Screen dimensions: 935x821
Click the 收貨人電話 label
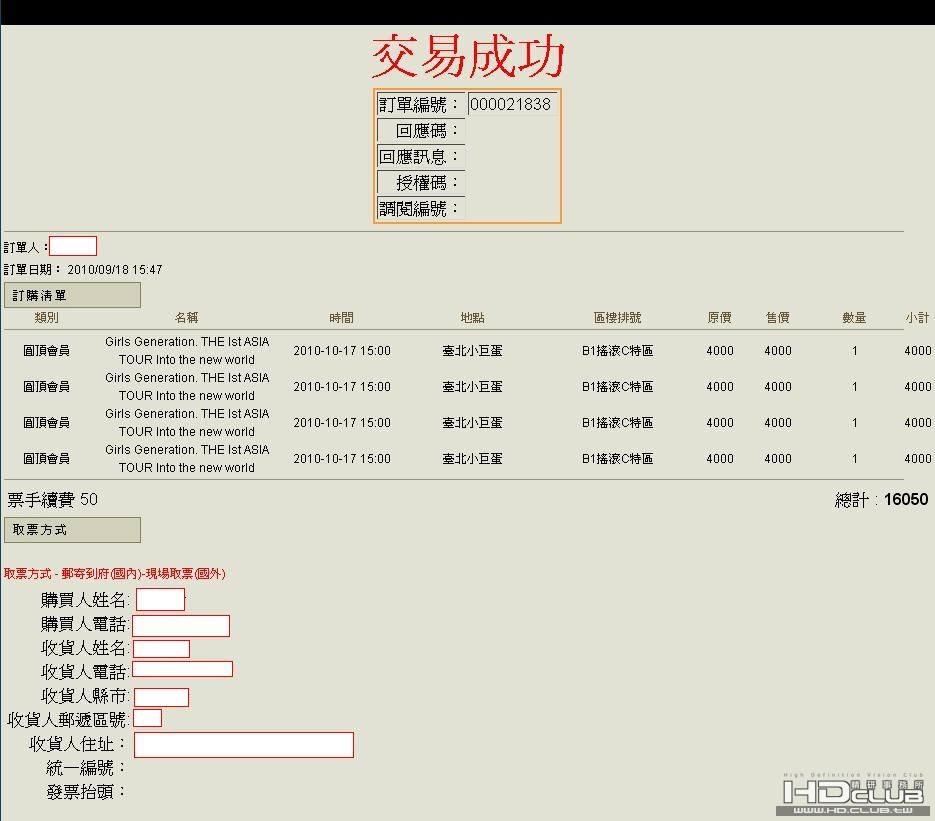[85, 672]
